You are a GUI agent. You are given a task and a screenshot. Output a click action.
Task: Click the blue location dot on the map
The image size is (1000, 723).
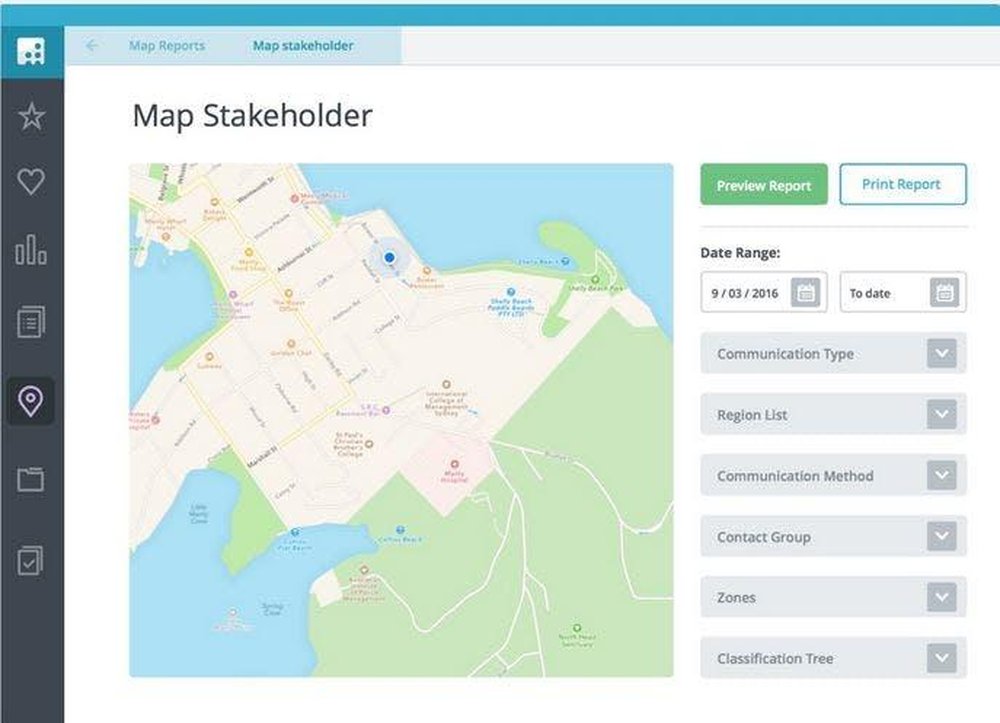pos(389,258)
